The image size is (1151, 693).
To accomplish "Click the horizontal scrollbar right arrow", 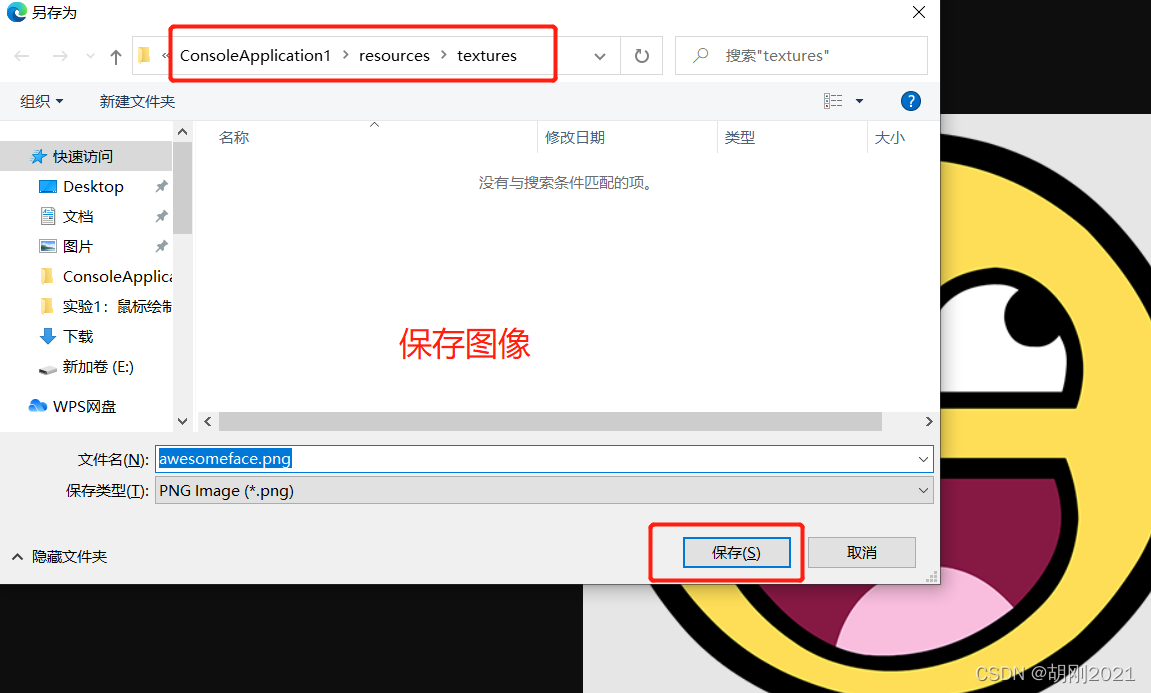I will [929, 421].
